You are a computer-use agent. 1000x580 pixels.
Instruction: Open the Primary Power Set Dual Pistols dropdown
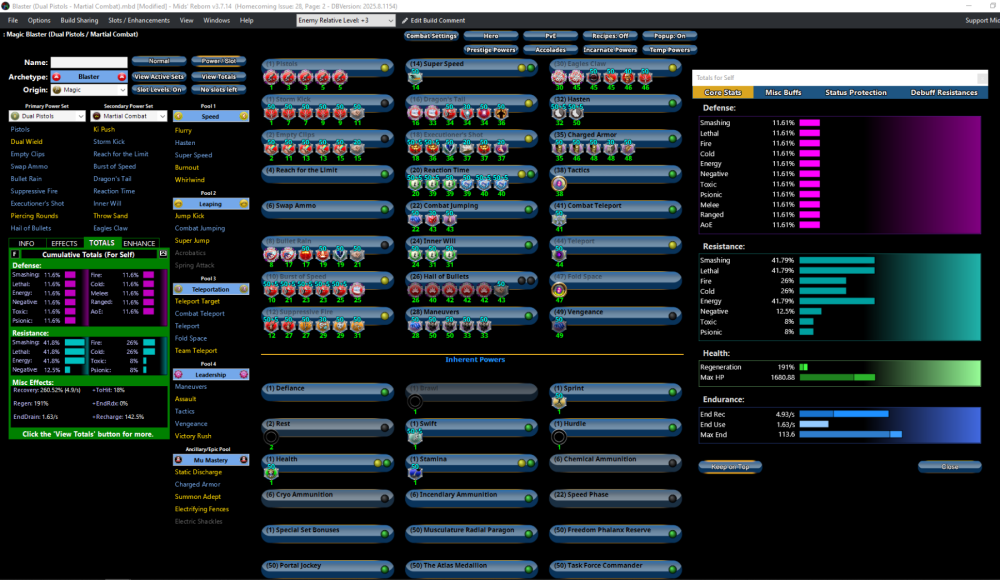47,116
